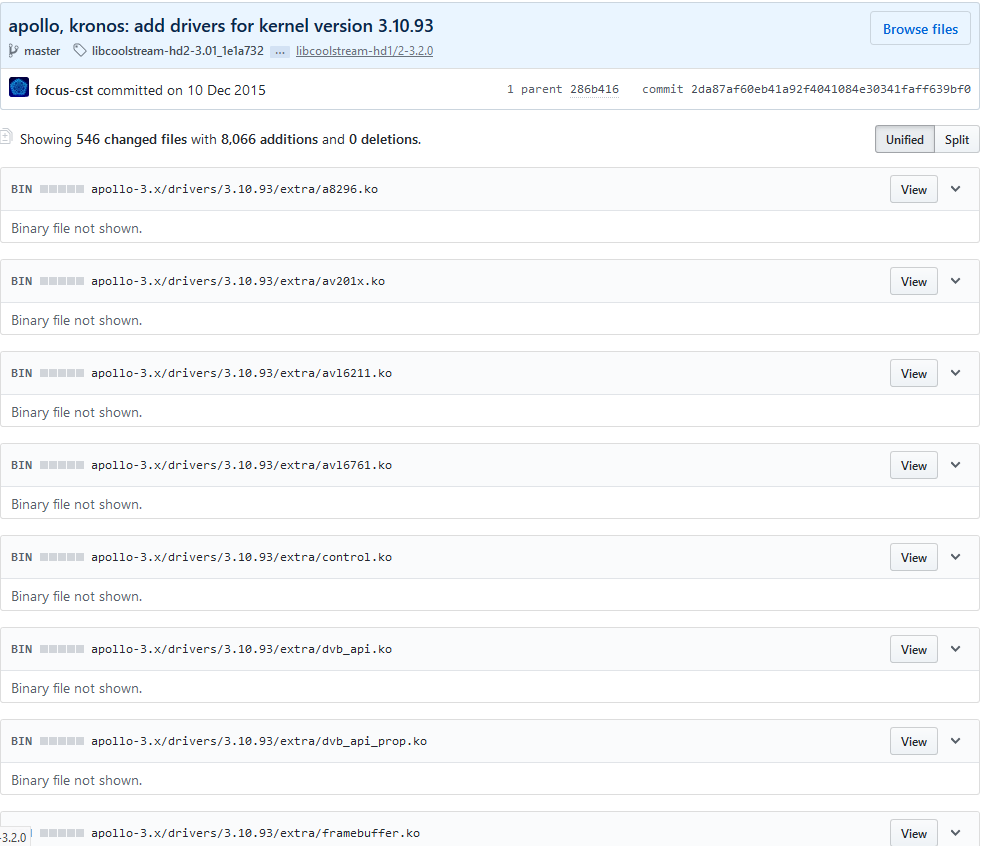Toggle the avl6761.ko file chevron
The height and width of the screenshot is (846, 982).
(956, 465)
